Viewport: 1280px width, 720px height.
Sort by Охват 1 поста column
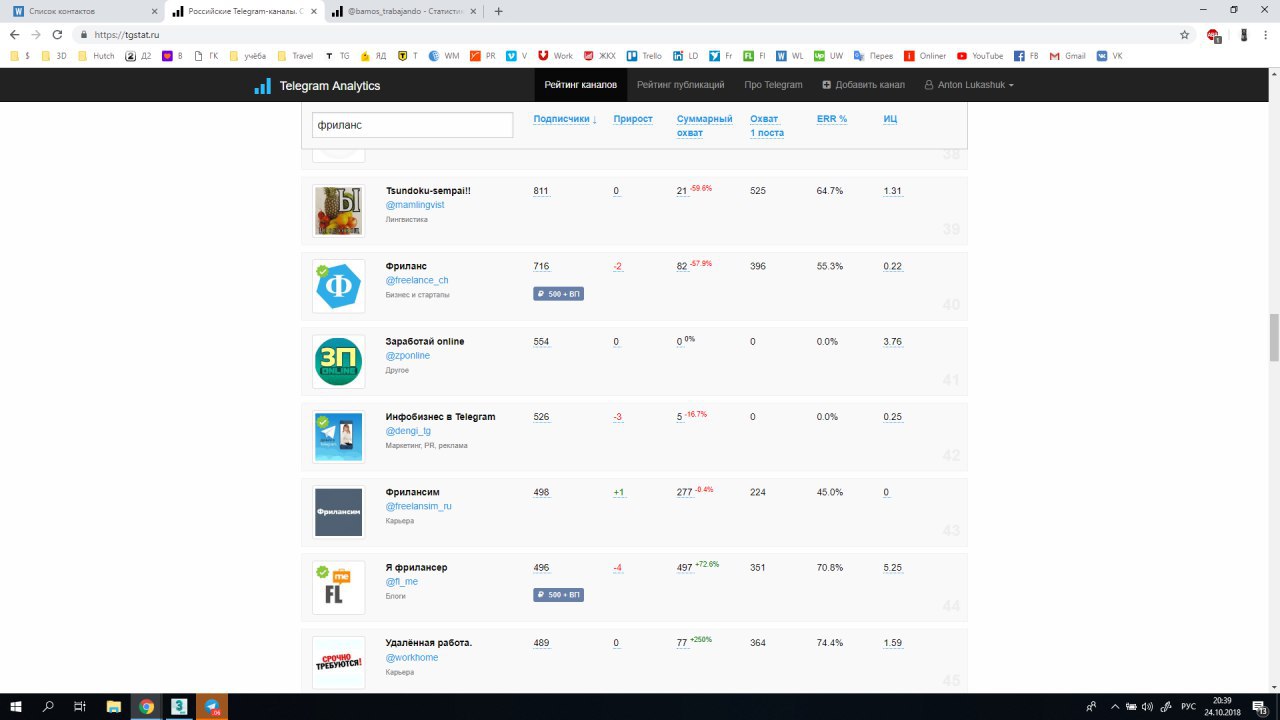pos(767,125)
